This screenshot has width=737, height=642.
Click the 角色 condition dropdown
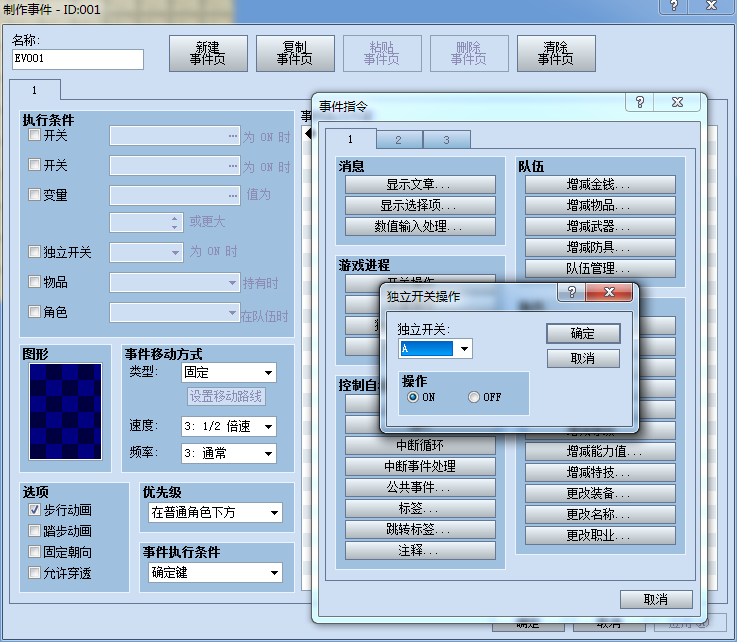point(175,313)
